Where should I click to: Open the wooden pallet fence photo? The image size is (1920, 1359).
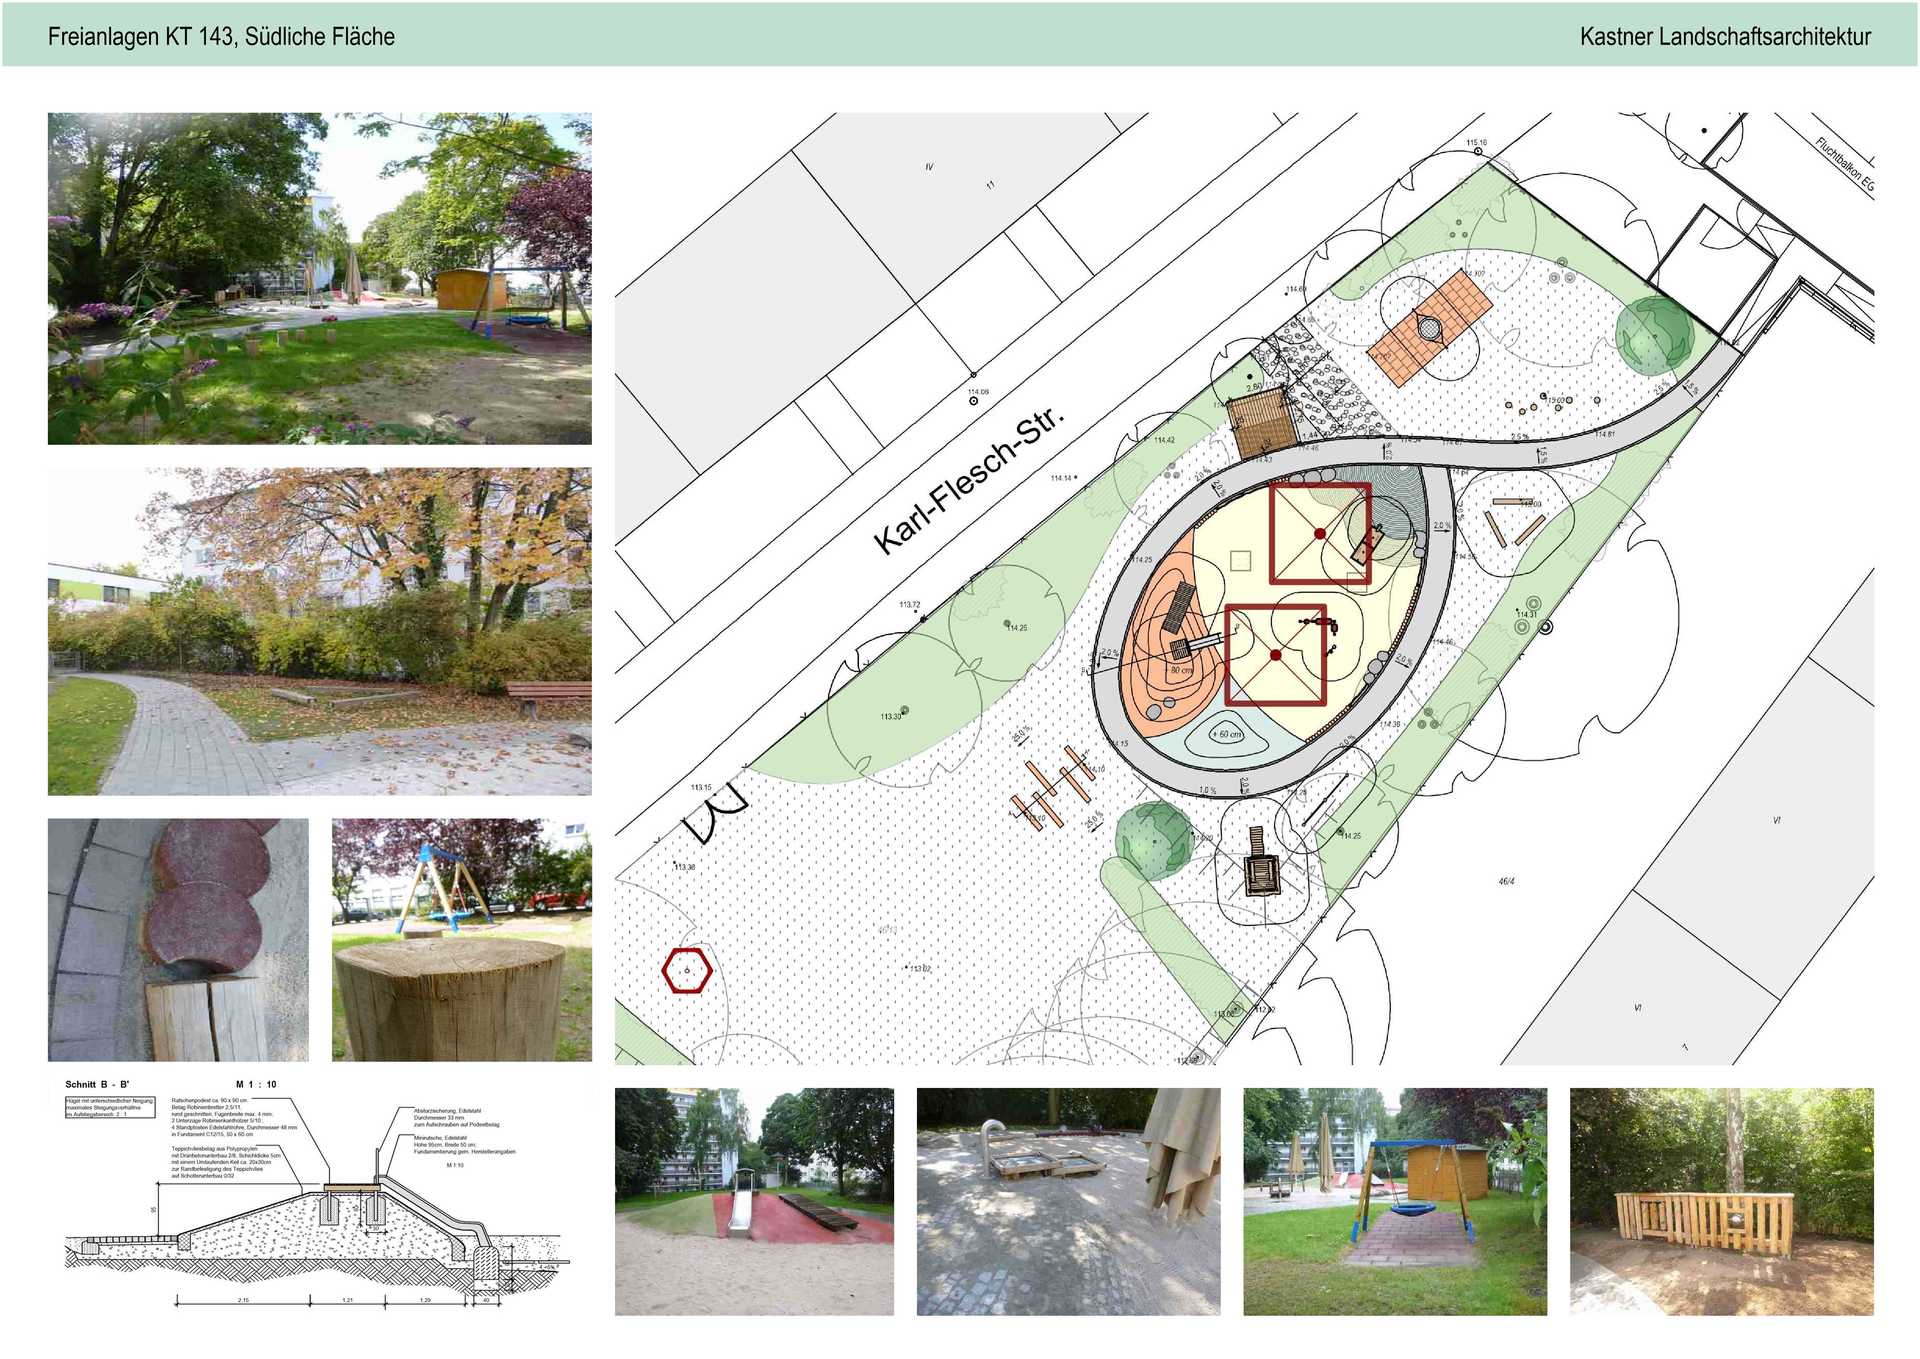tap(1721, 1201)
